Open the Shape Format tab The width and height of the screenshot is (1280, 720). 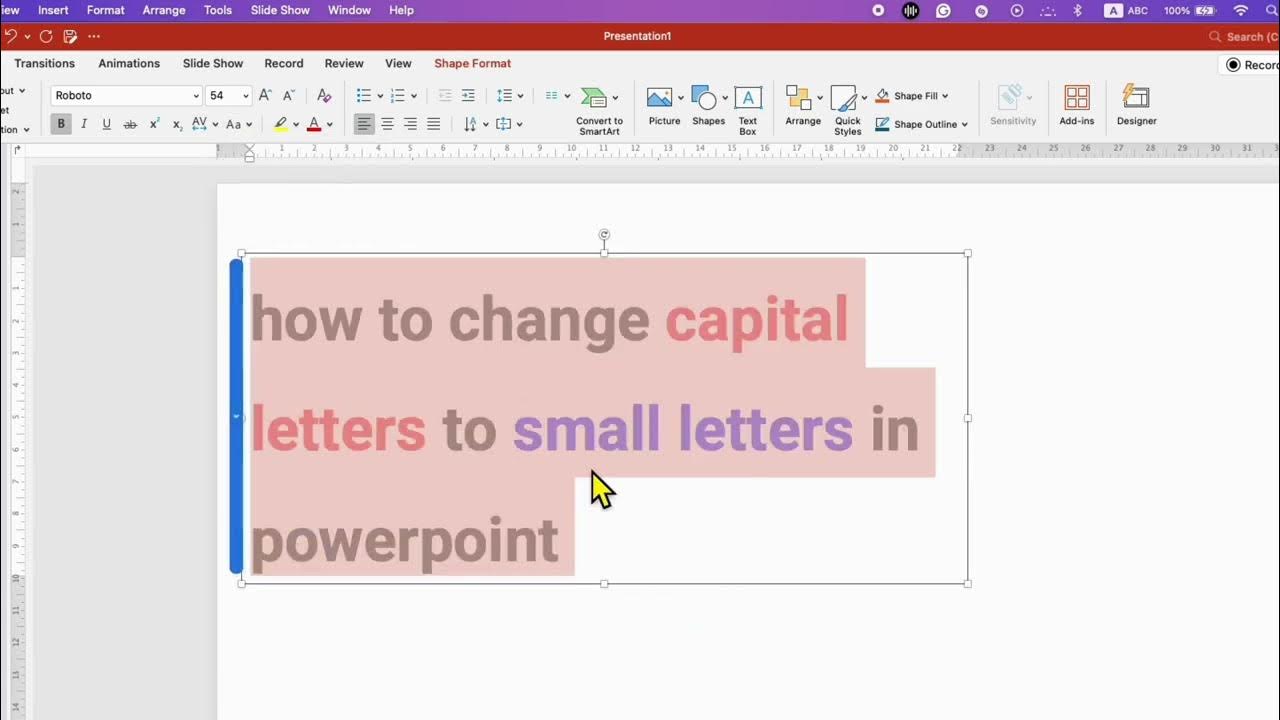[472, 63]
